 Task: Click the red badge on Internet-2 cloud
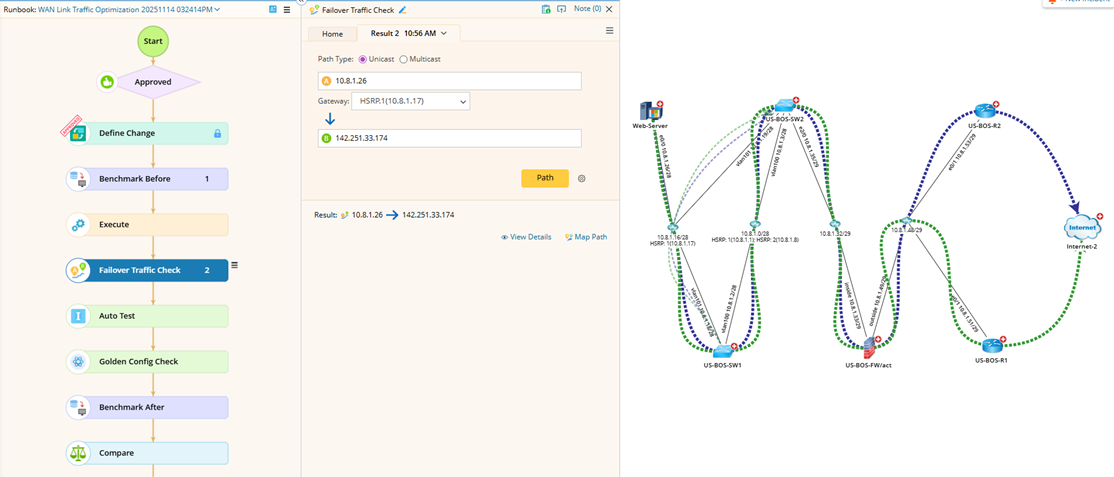point(1100,216)
